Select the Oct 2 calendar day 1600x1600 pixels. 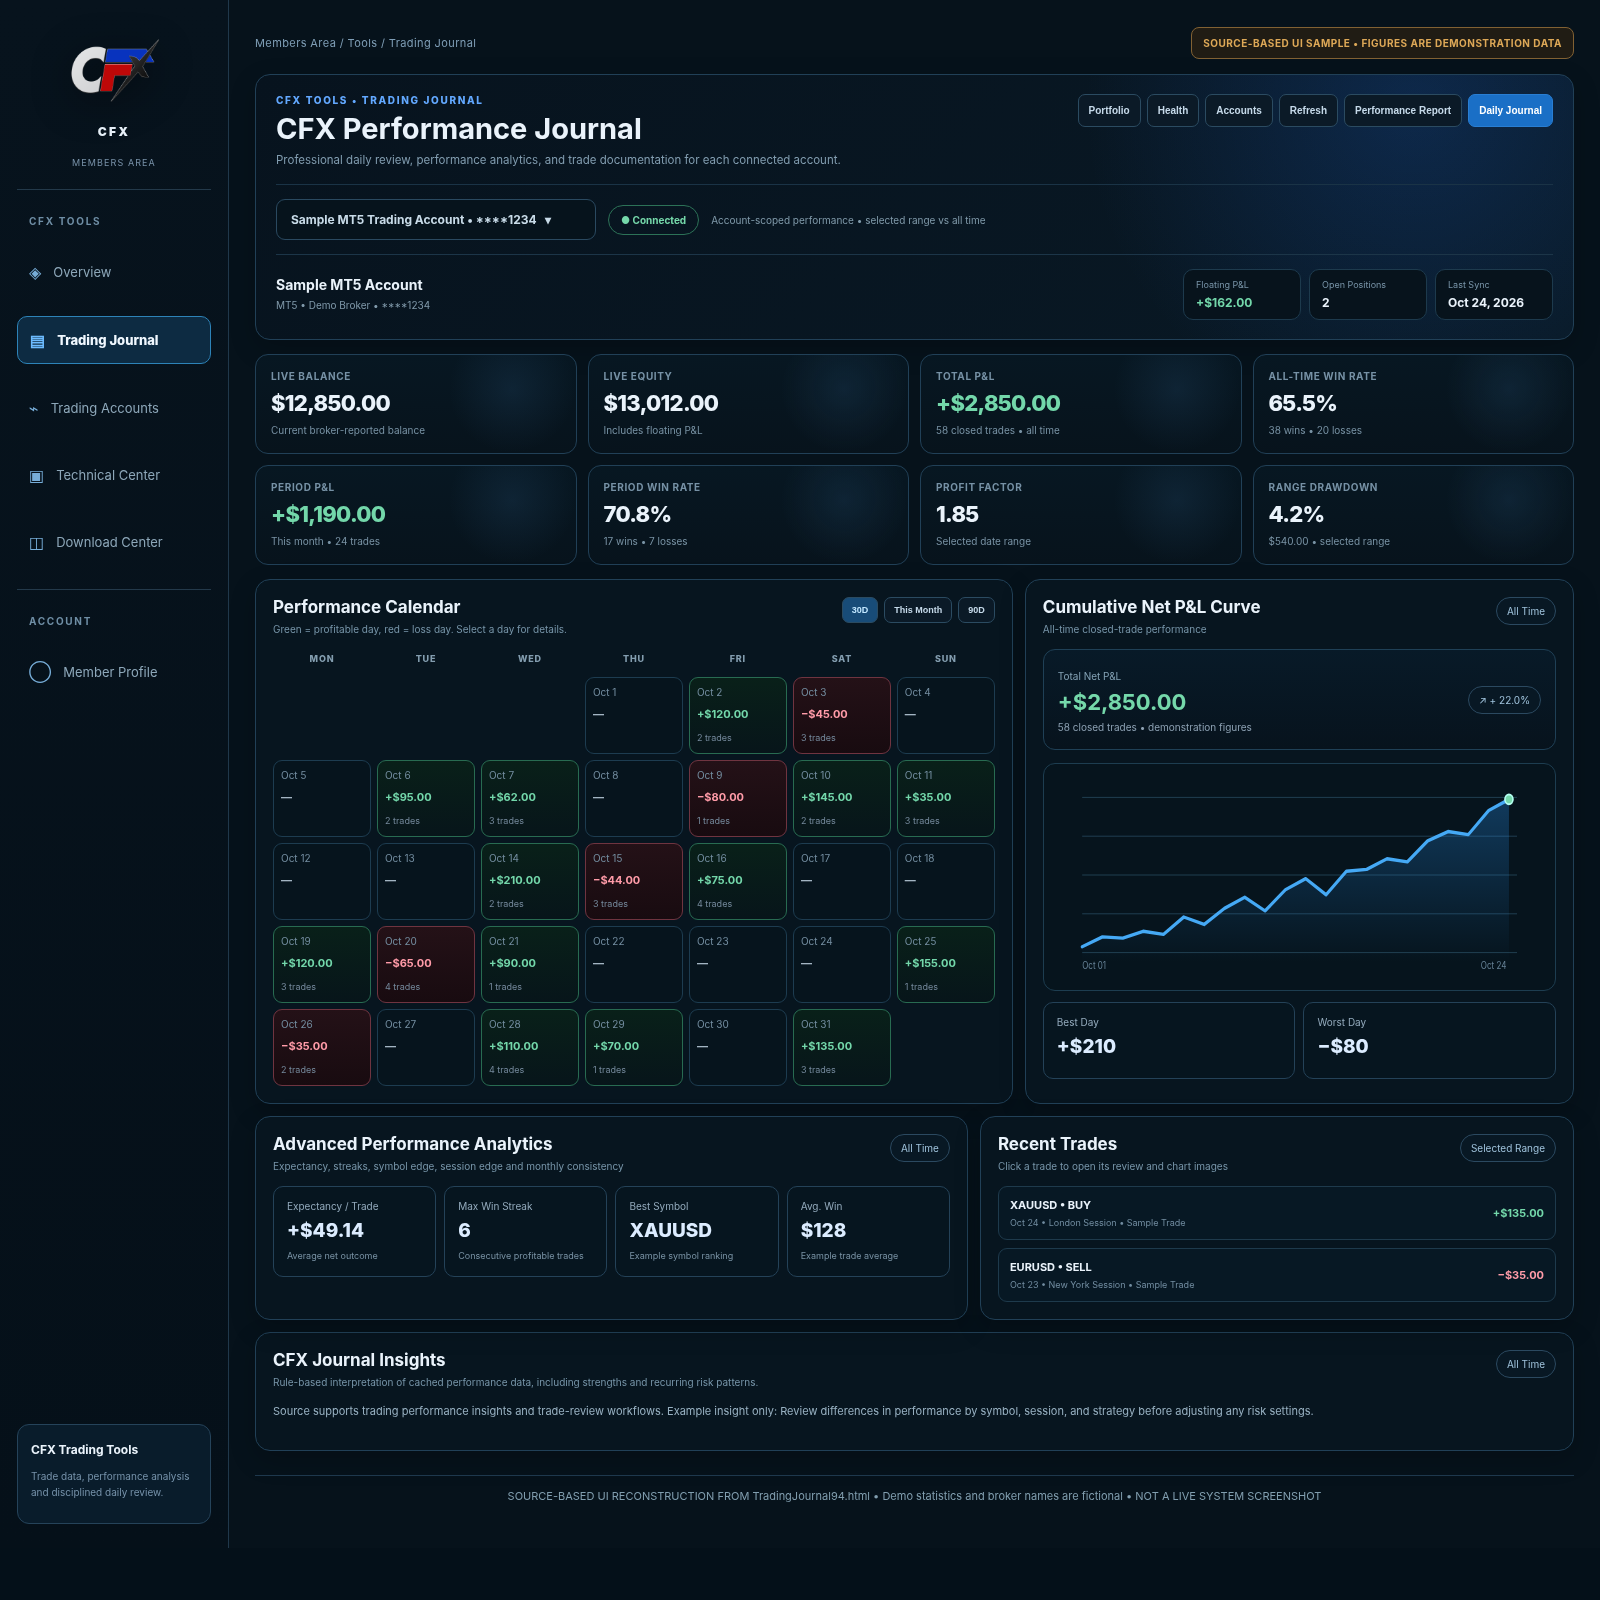coord(738,716)
